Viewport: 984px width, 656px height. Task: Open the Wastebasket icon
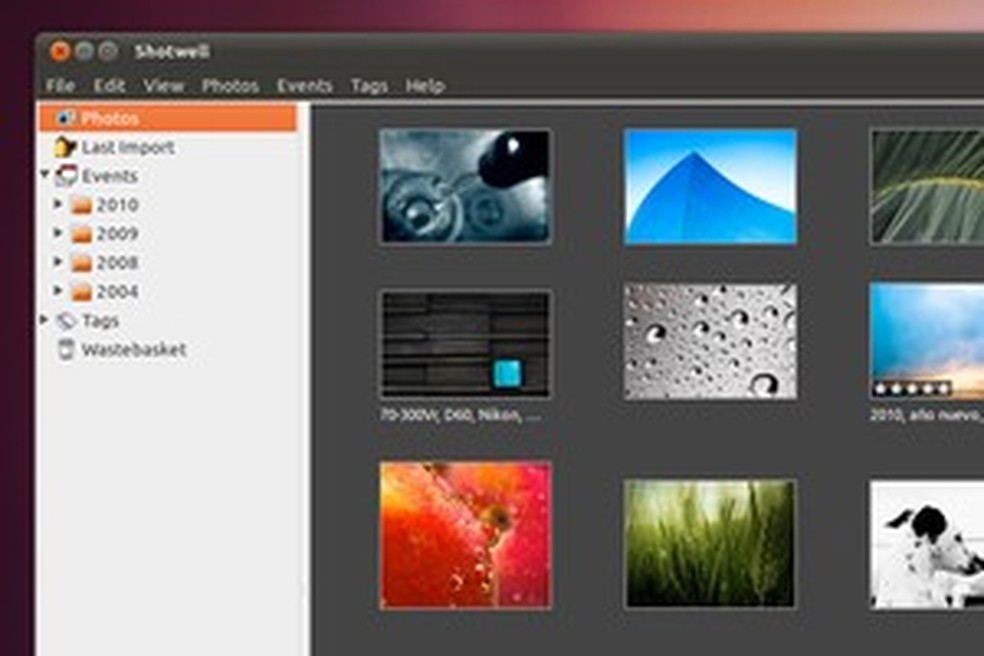66,349
